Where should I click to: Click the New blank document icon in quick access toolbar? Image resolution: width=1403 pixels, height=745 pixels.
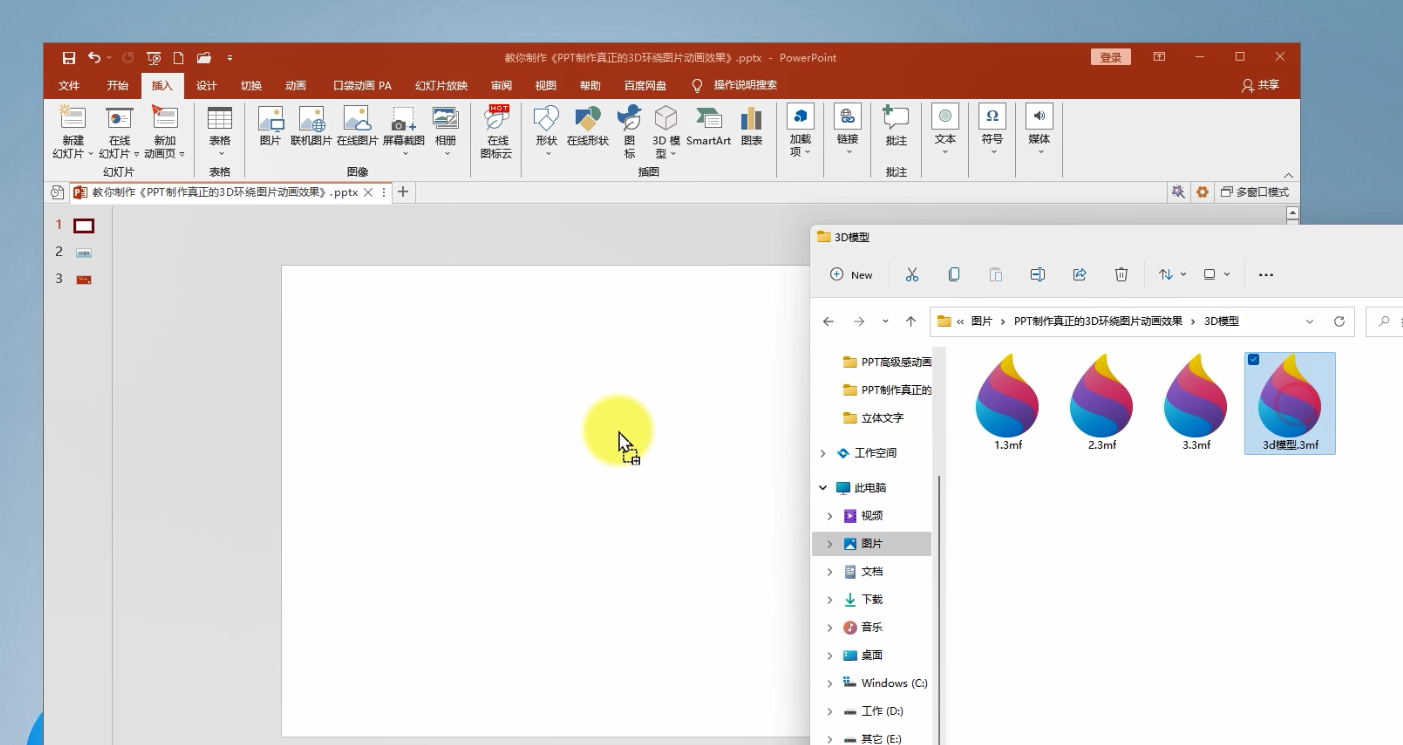coord(178,58)
